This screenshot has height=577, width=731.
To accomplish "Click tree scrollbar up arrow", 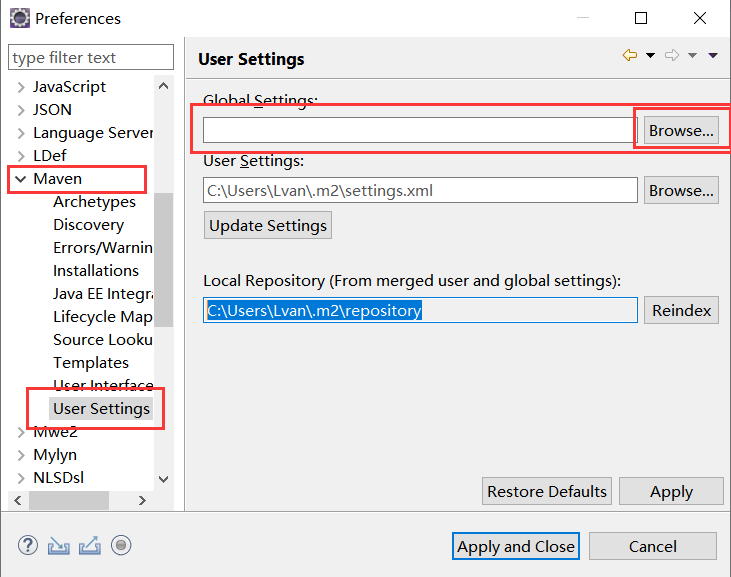I will pyautogui.click(x=164, y=86).
